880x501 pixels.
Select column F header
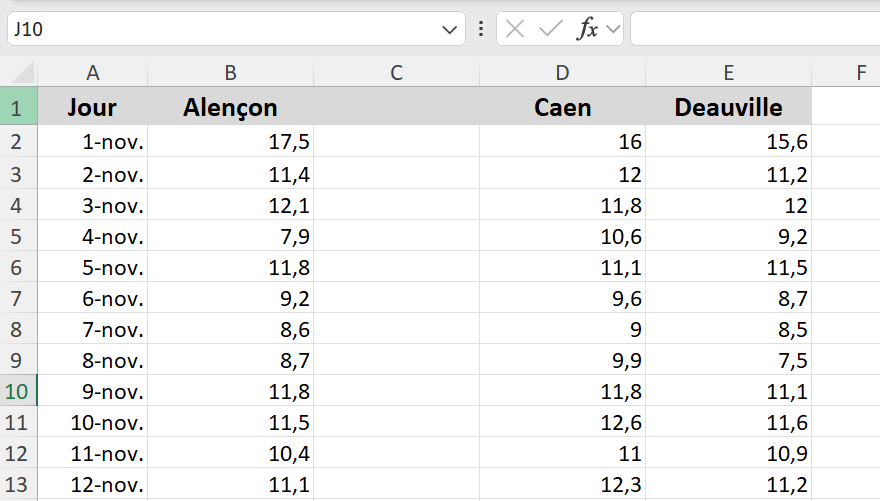[861, 73]
